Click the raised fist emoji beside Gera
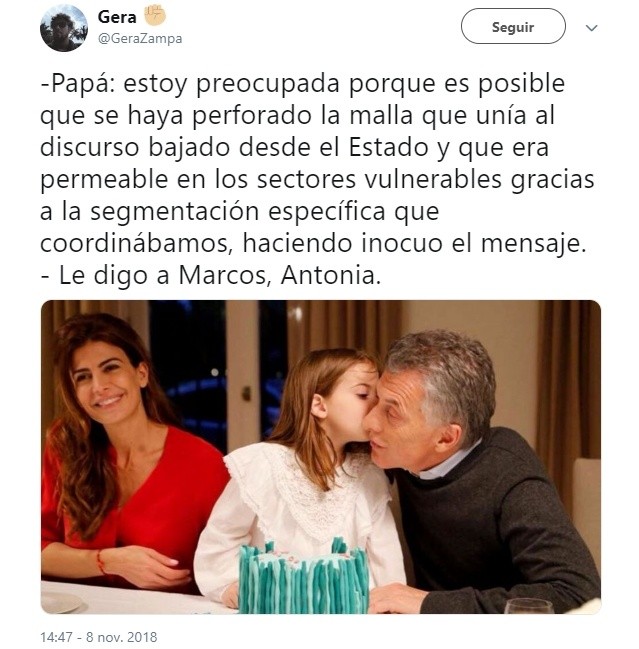 [155, 15]
